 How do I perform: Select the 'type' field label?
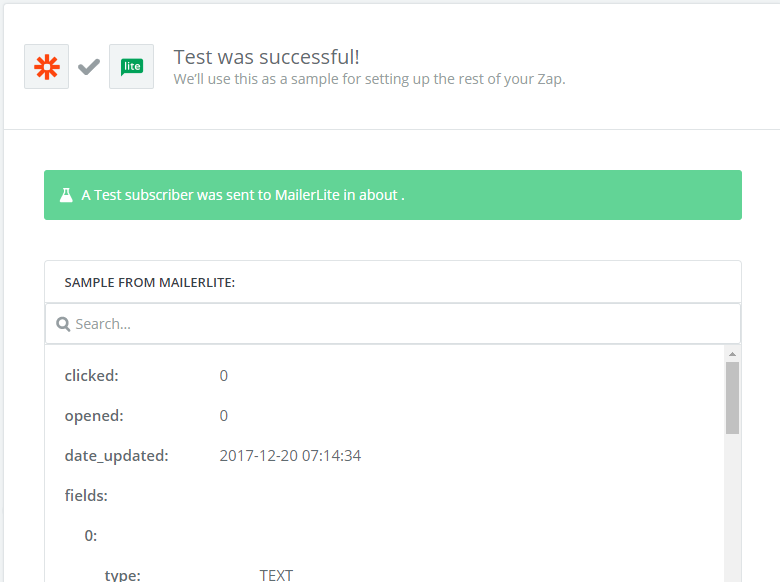tap(123, 575)
